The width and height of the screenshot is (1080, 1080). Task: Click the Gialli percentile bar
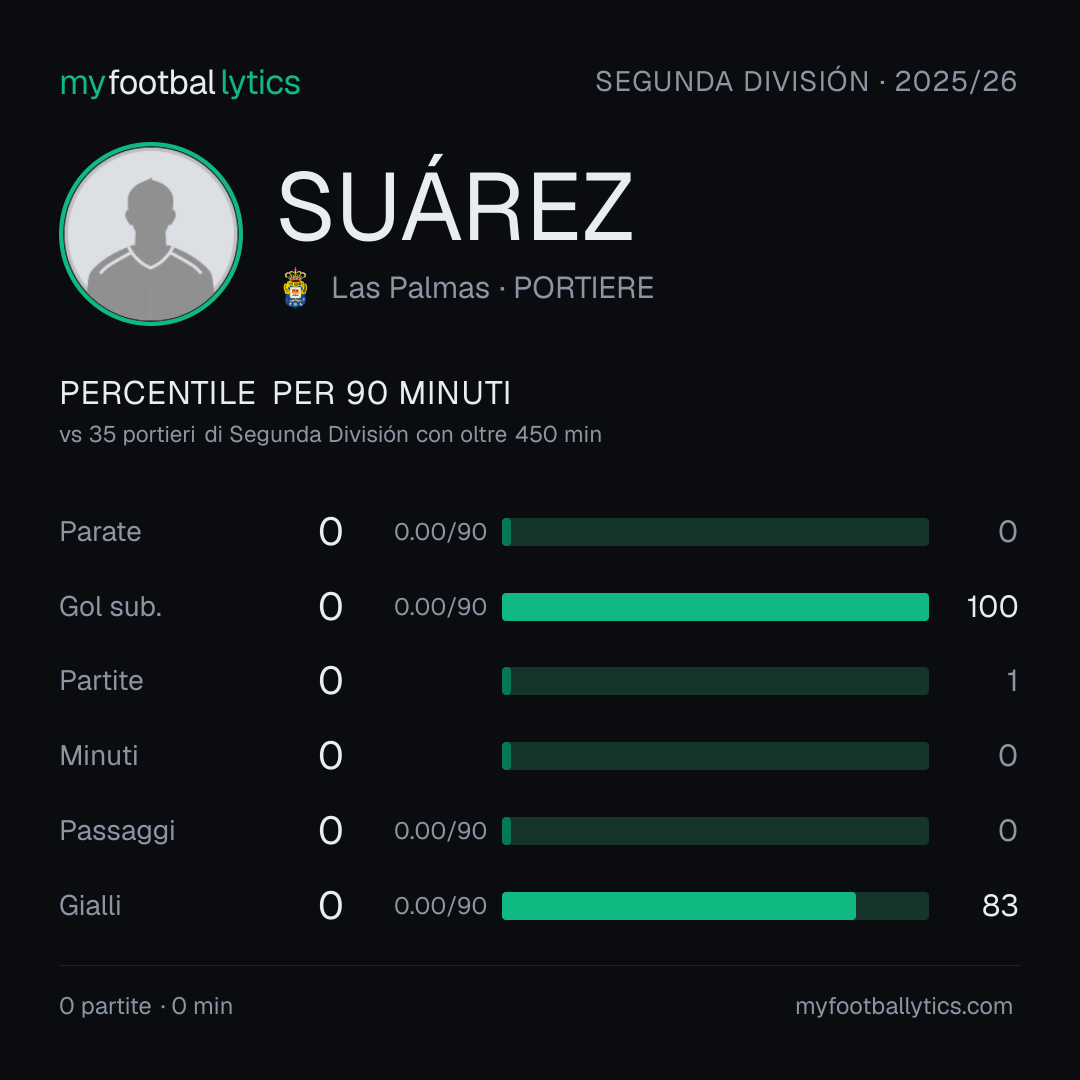[715, 906]
